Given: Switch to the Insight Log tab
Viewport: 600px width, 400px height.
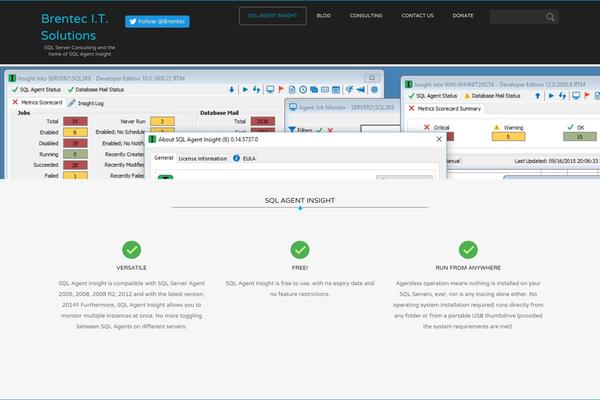Looking at the screenshot, I should tap(86, 103).
